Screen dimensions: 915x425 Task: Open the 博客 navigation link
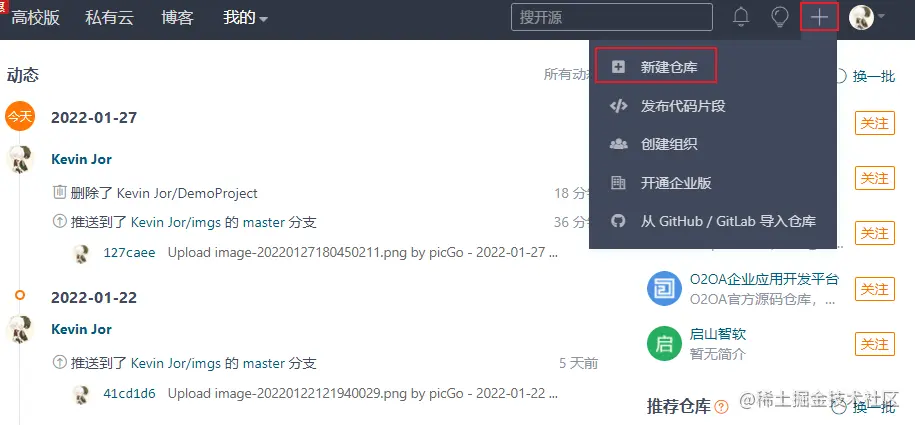pyautogui.click(x=177, y=18)
